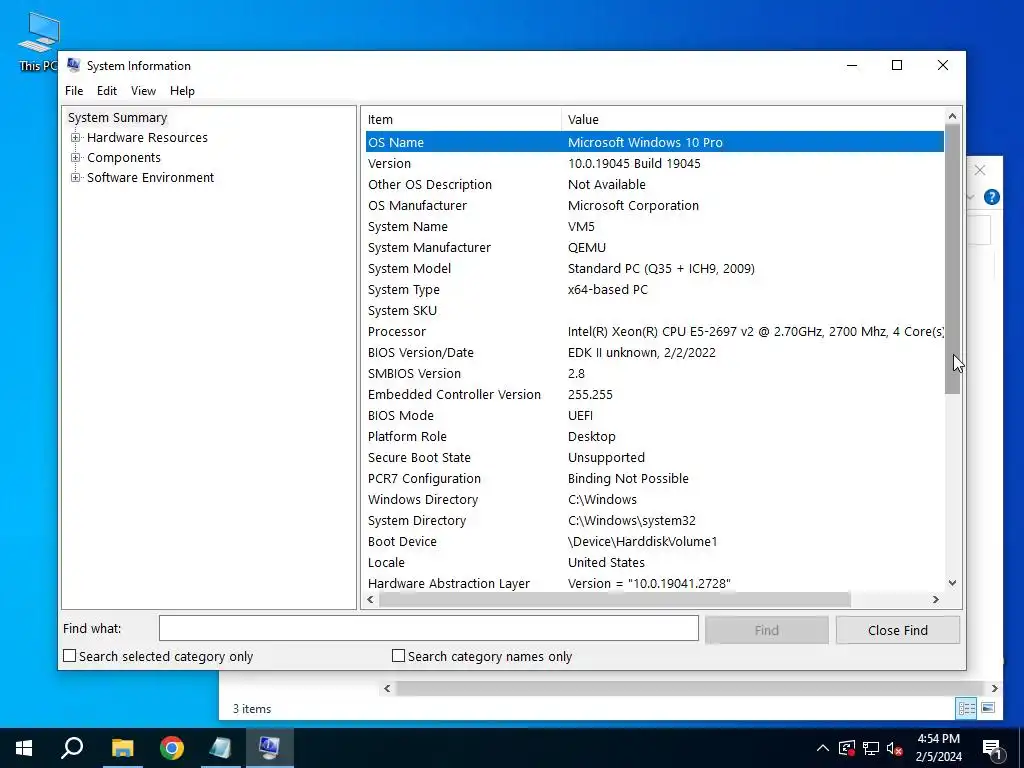Open the This PC desktop icon
The width and height of the screenshot is (1024, 768).
[39, 40]
